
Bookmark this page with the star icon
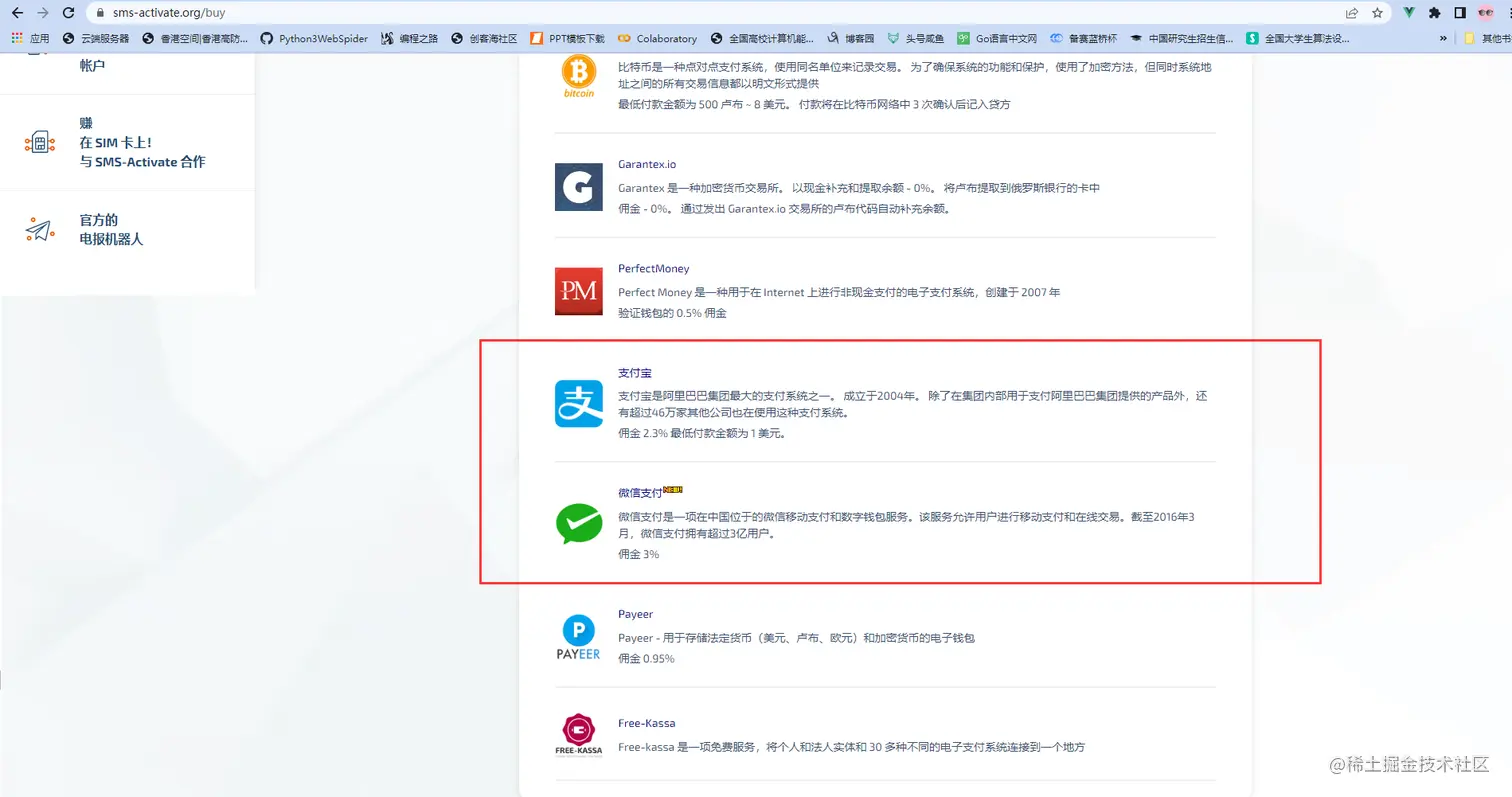click(1379, 13)
